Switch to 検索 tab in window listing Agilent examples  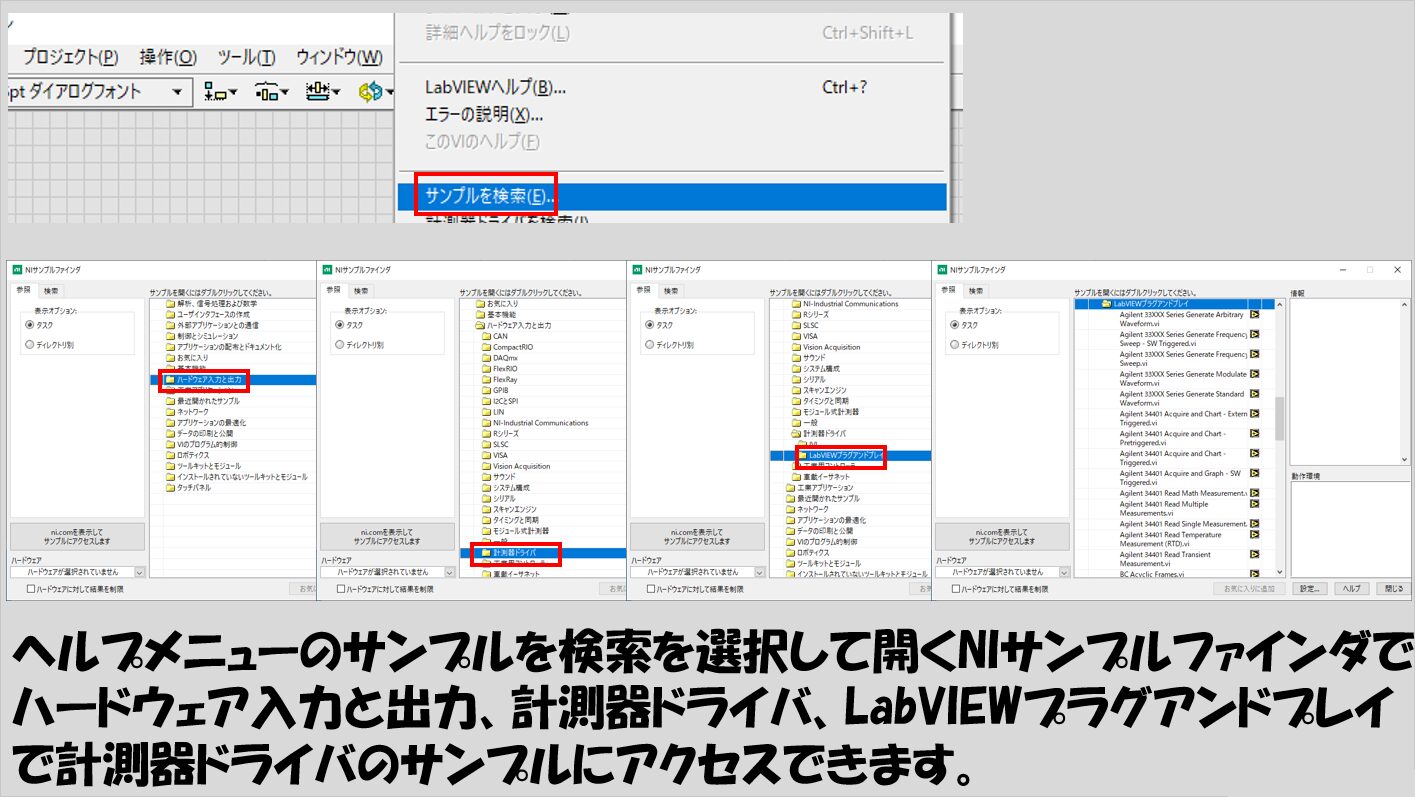pos(977,290)
